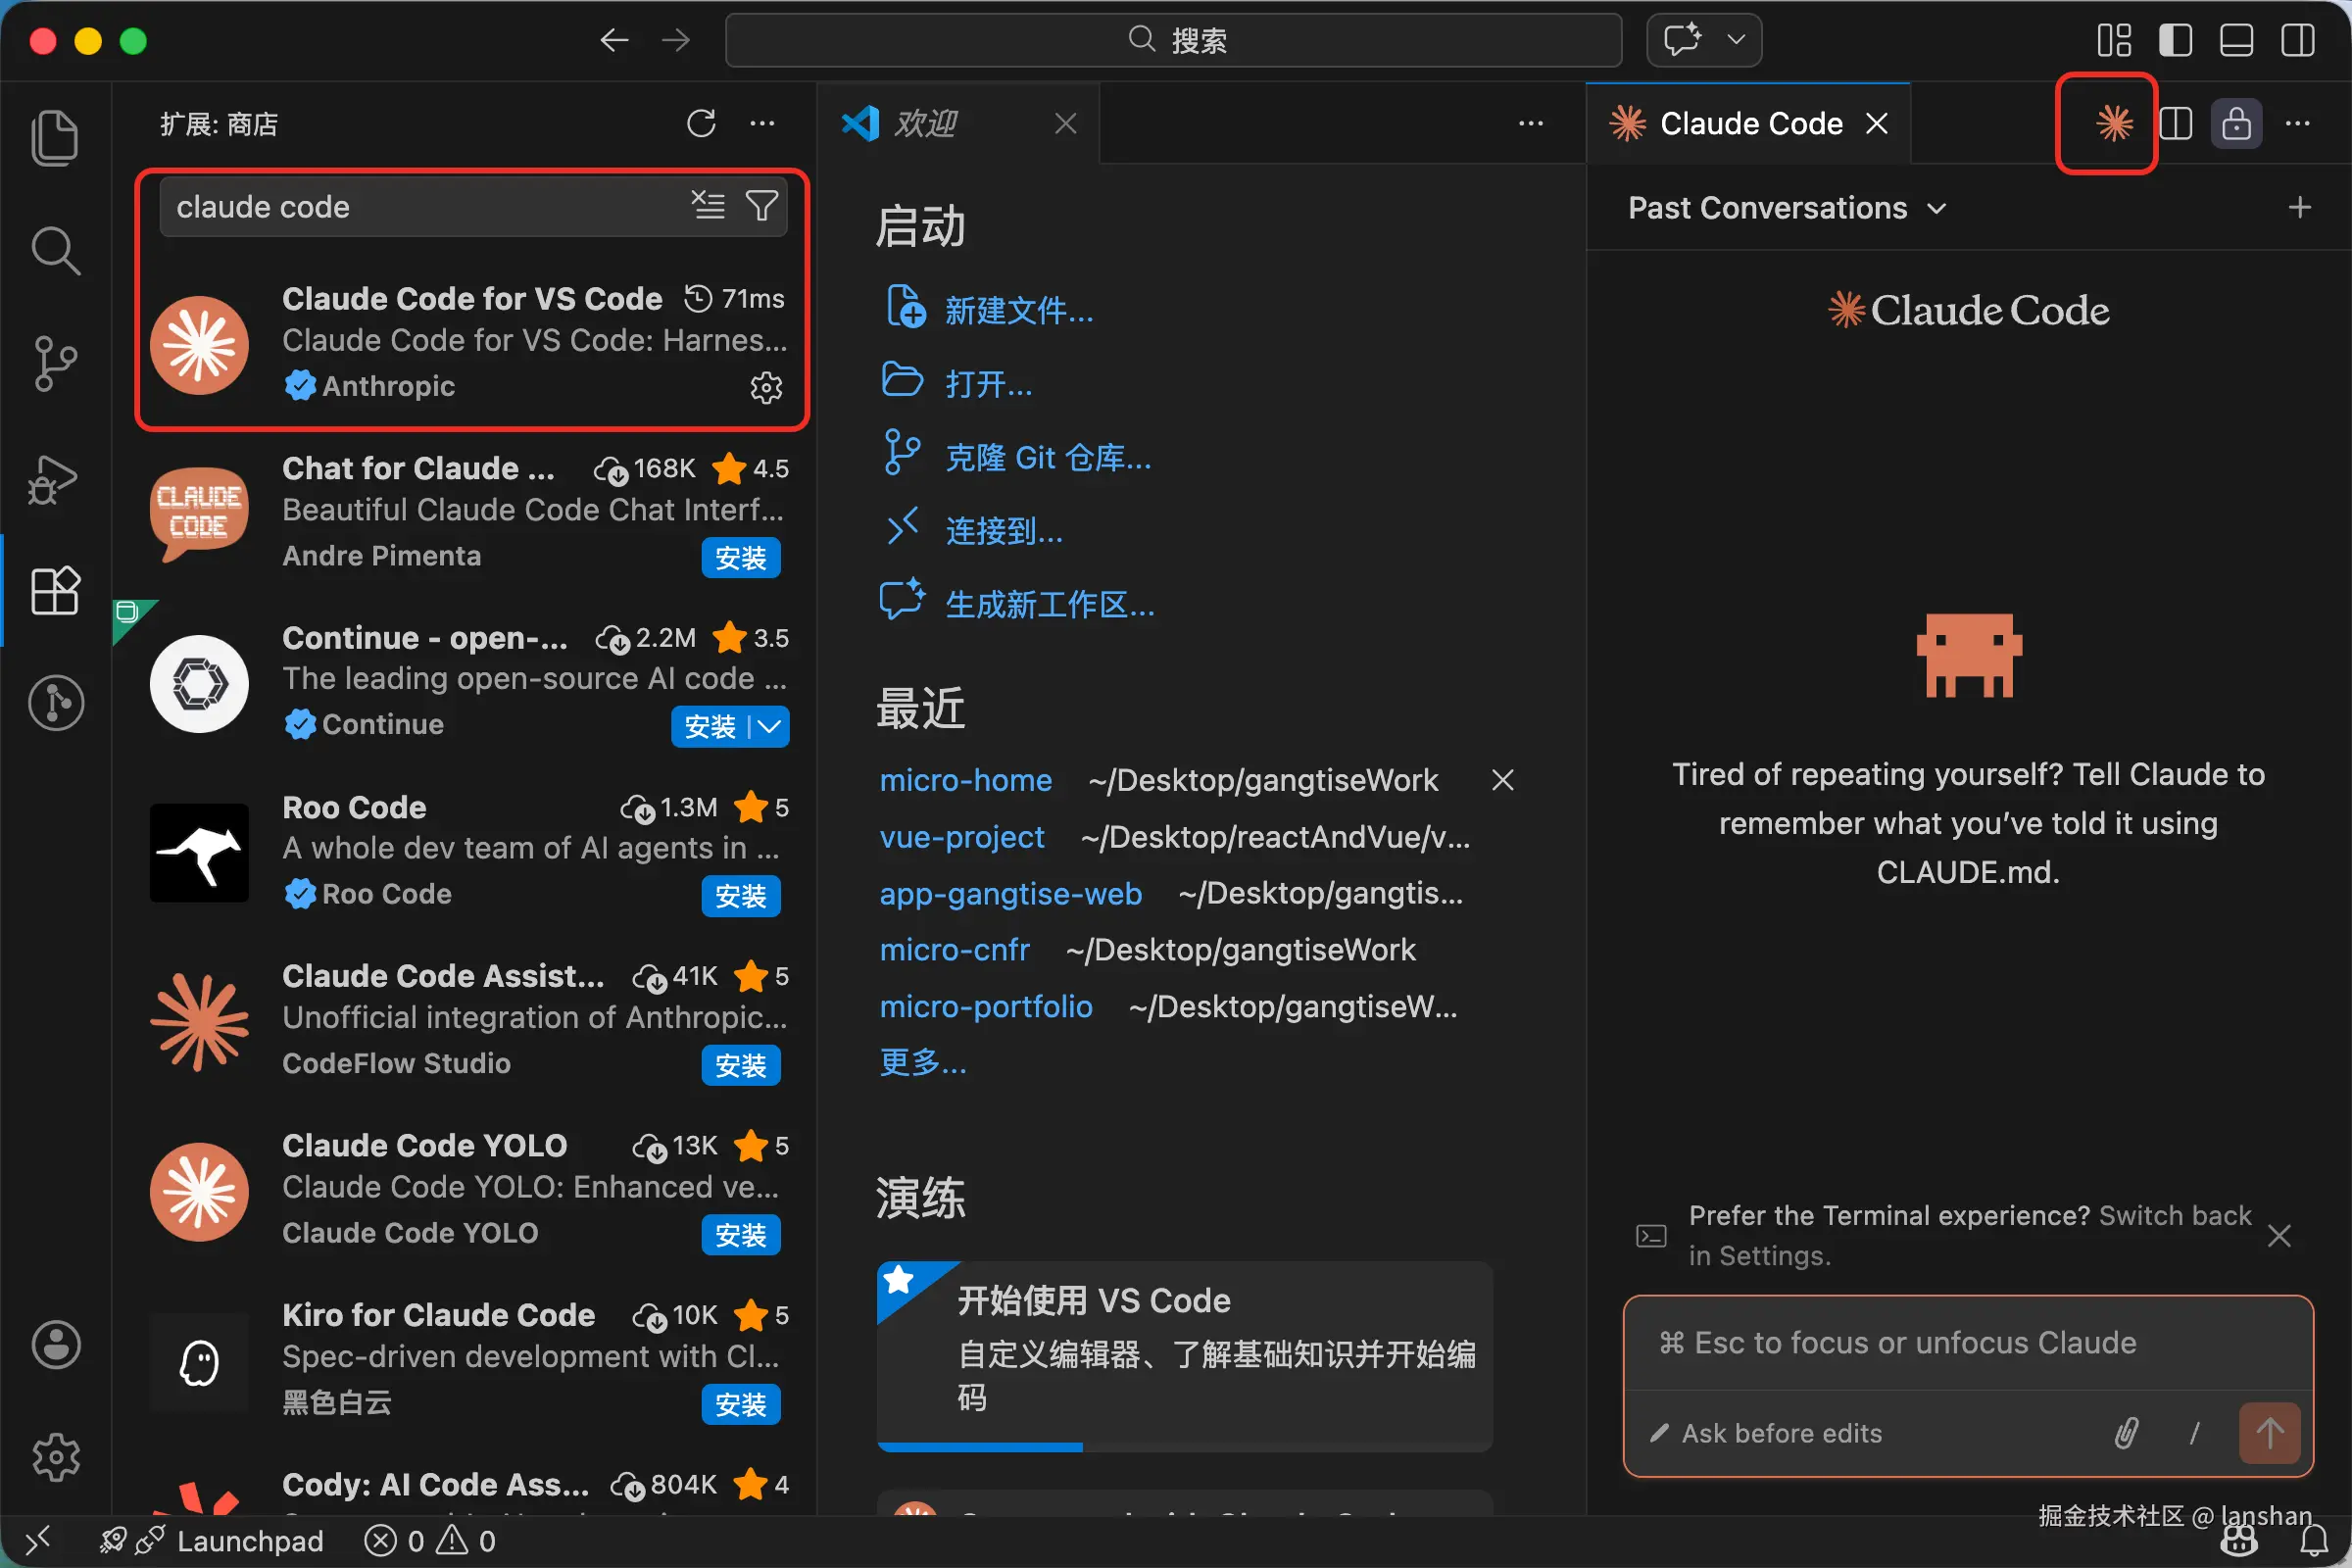2352x1568 pixels.
Task: Select the Claude Code editor tab
Action: pos(1750,124)
